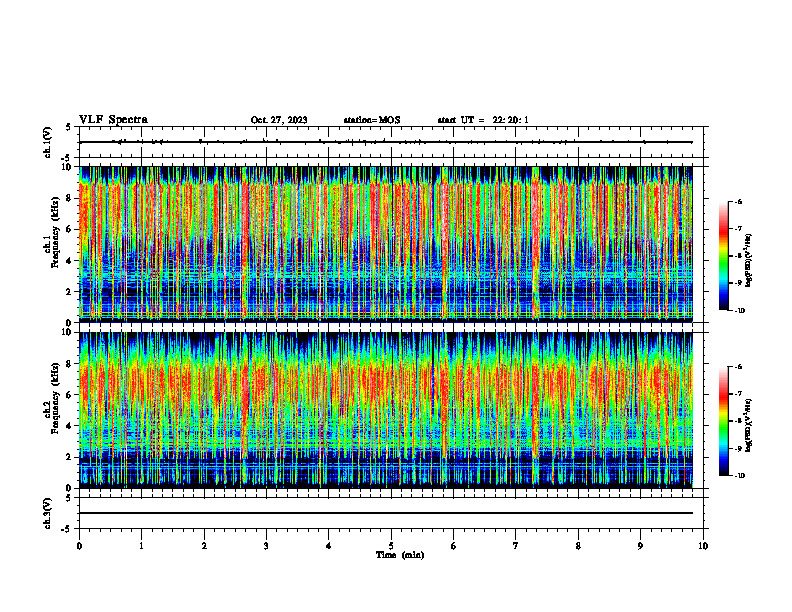Click the "8" kHz tick of ch.2 frequency axis
The width and height of the screenshot is (792, 612).
coord(70,364)
